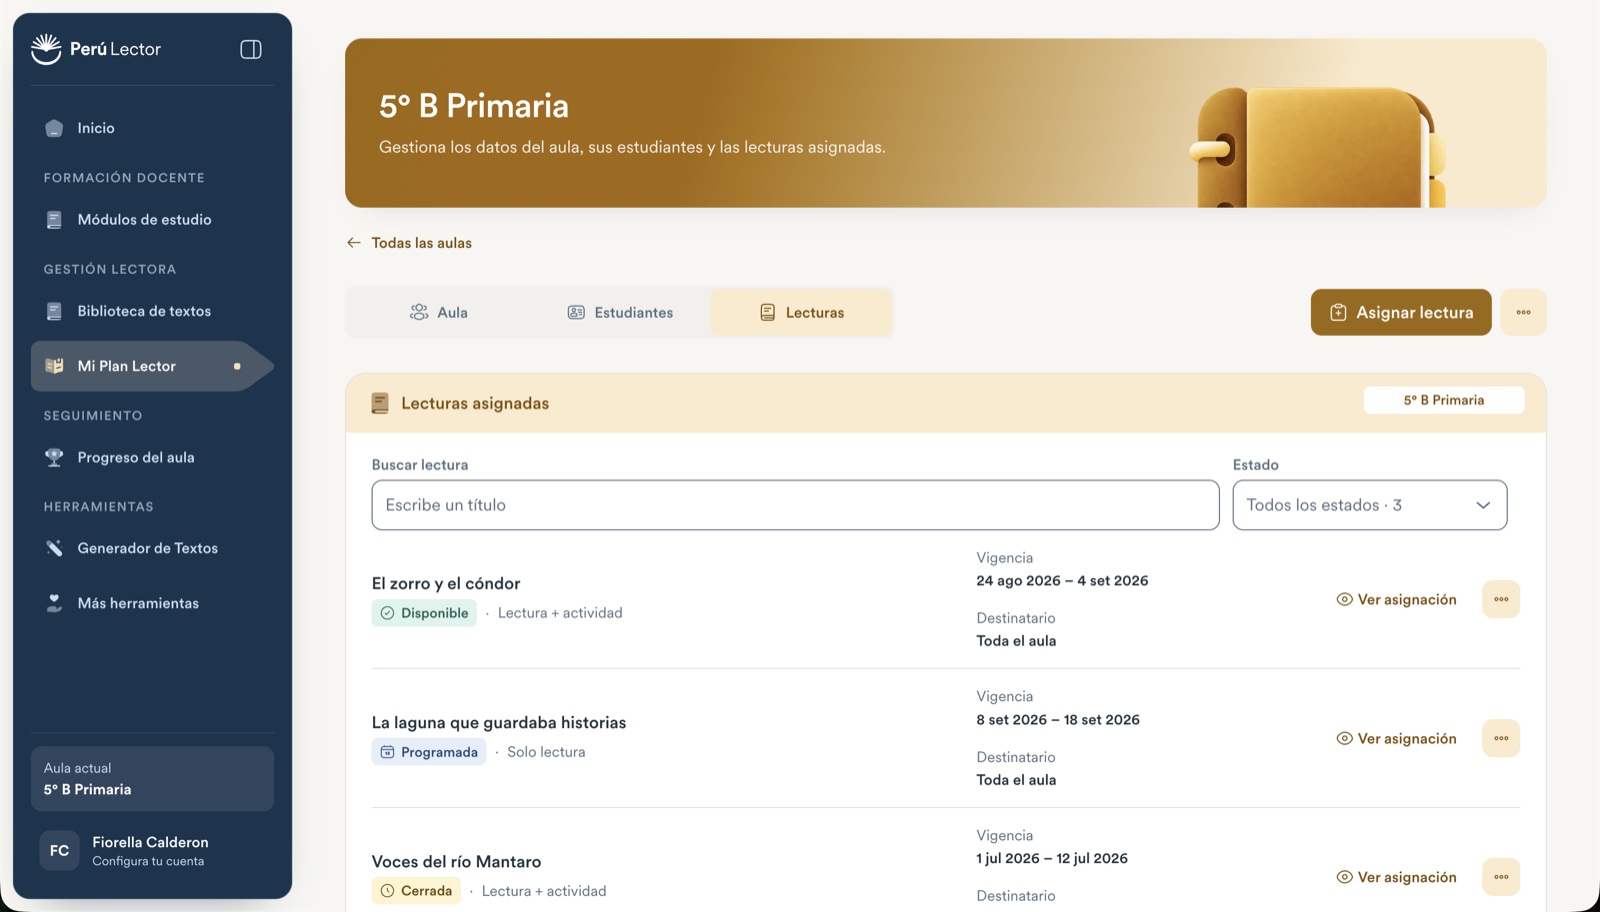The height and width of the screenshot is (912, 1600).
Task: Open Biblioteca de textos
Action: coord(152,311)
